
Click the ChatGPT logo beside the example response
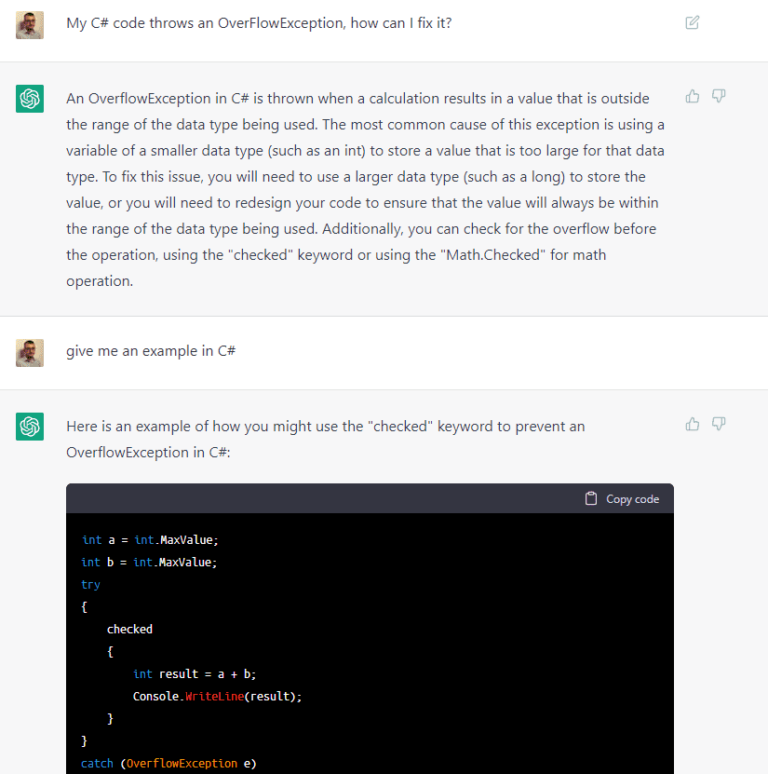point(30,427)
